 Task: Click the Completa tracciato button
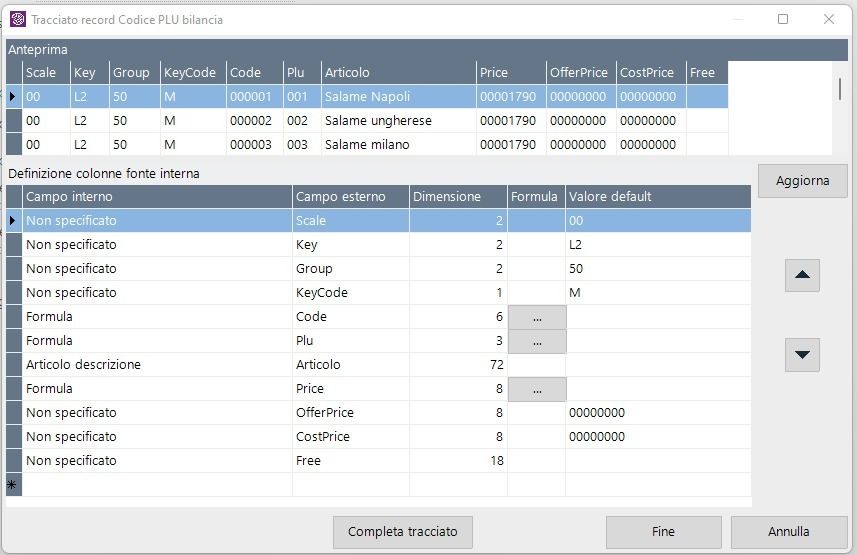tap(403, 532)
